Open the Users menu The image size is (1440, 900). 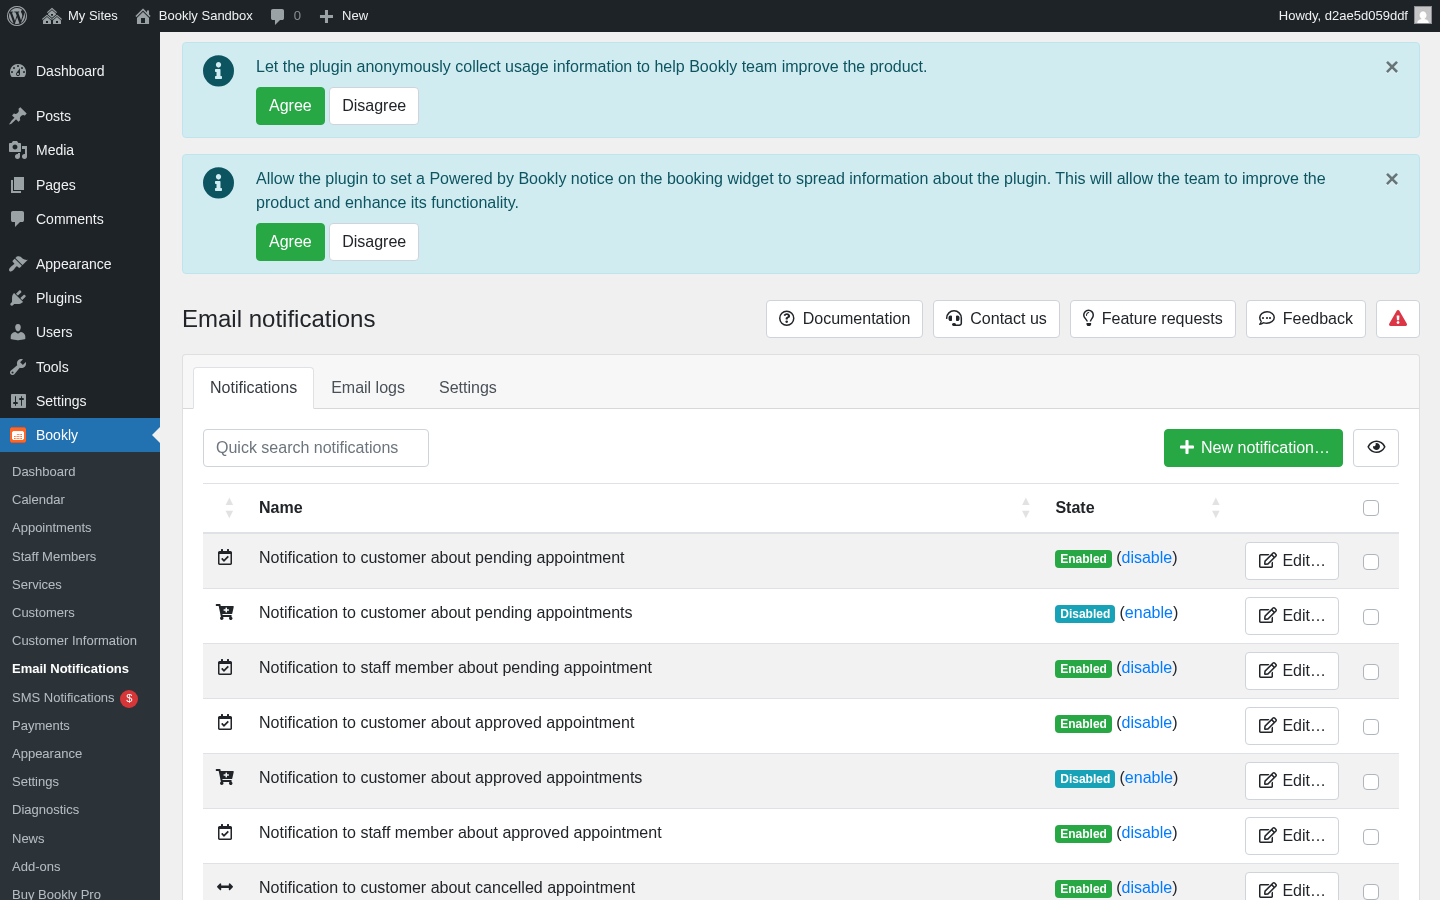coord(80,332)
